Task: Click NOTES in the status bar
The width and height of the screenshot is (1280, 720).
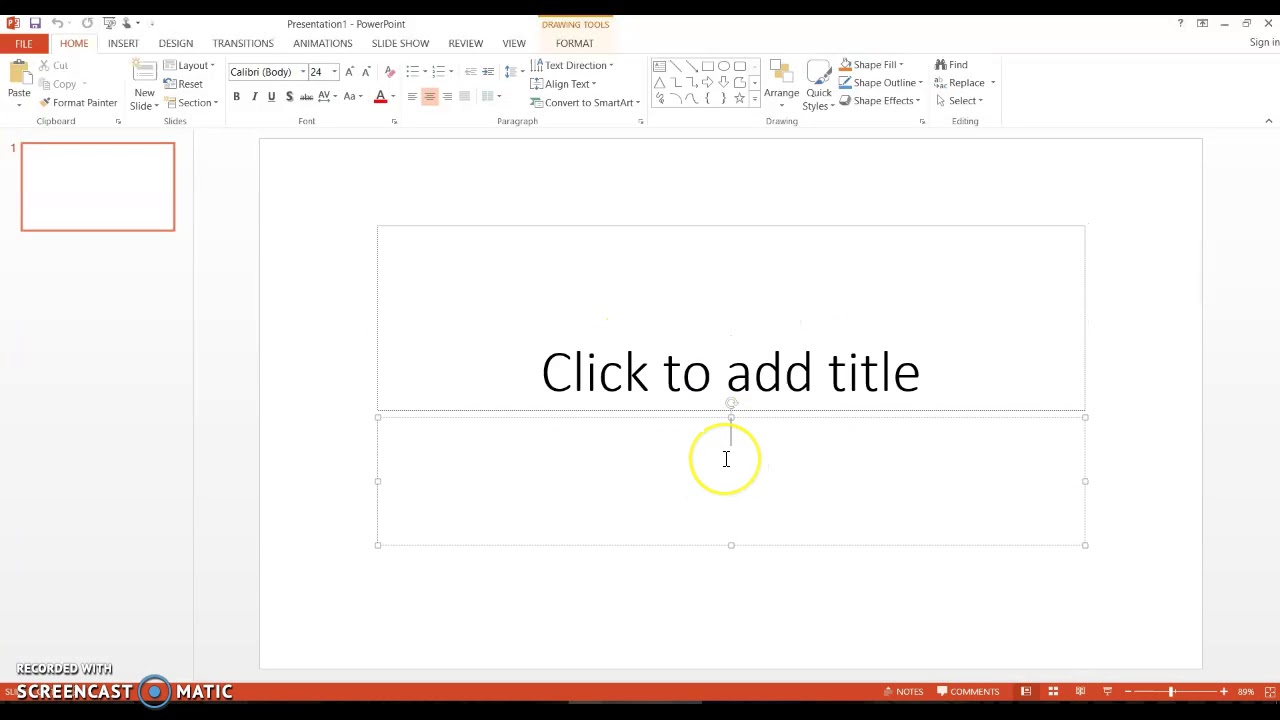Action: tap(903, 691)
